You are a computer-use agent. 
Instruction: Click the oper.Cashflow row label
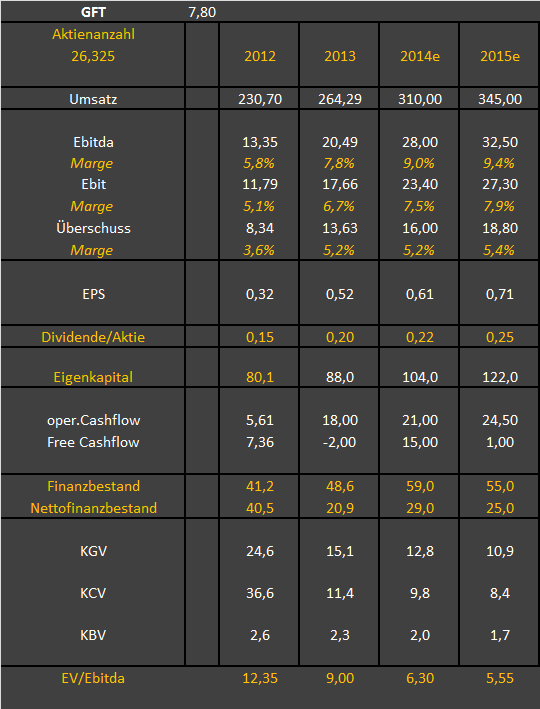pos(94,420)
